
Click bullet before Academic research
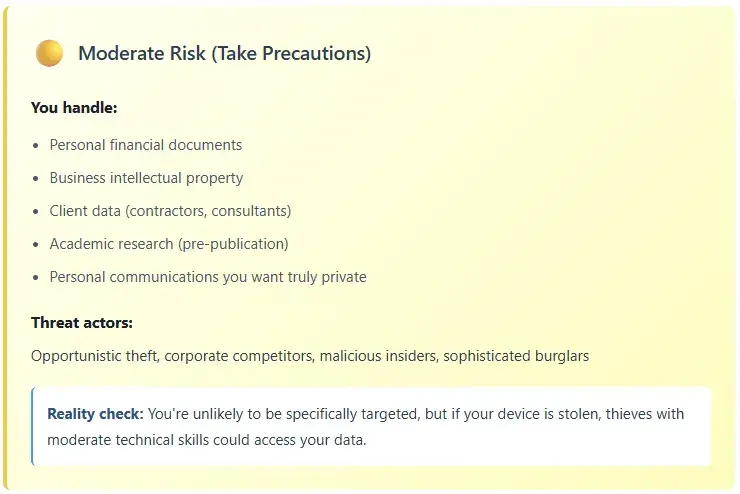[x=36, y=244]
